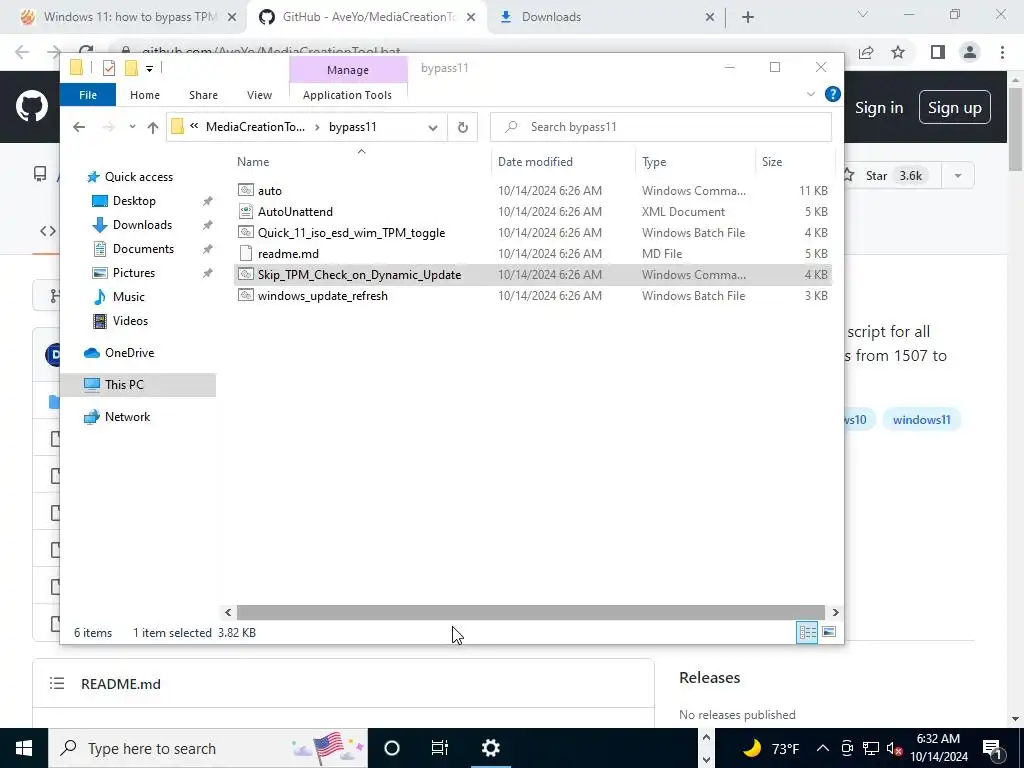Click the Manage contextual tab
Image resolution: width=1024 pixels, height=768 pixels.
tap(347, 70)
